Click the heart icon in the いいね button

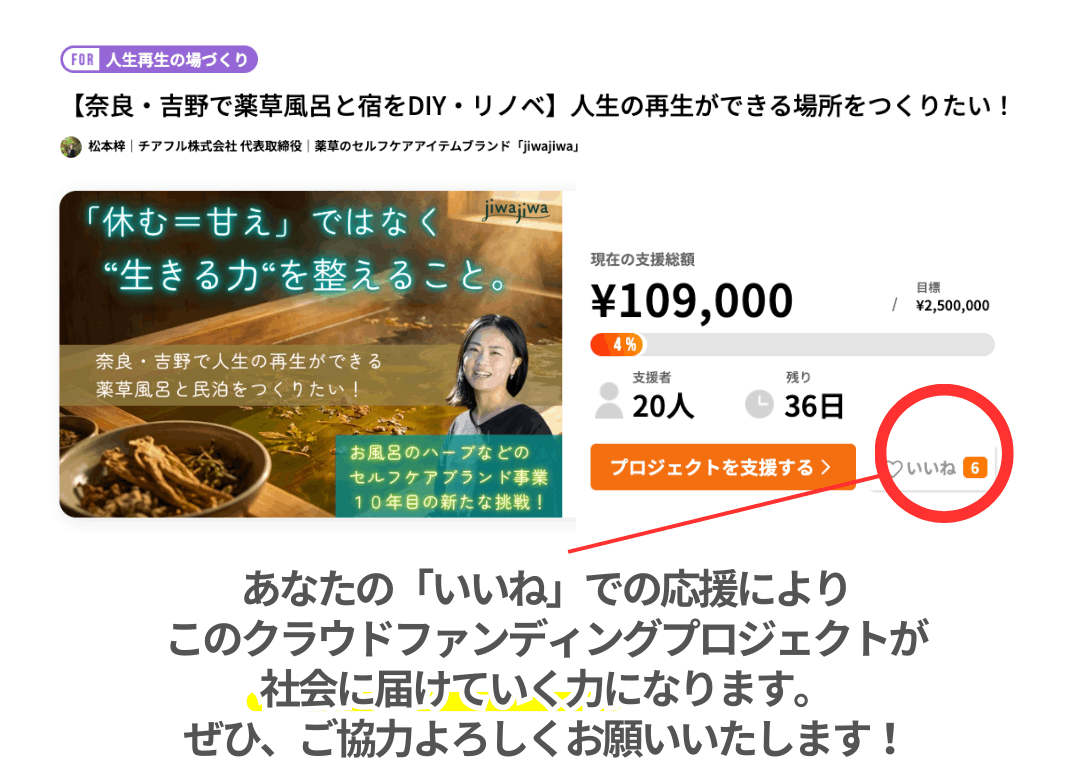[894, 469]
